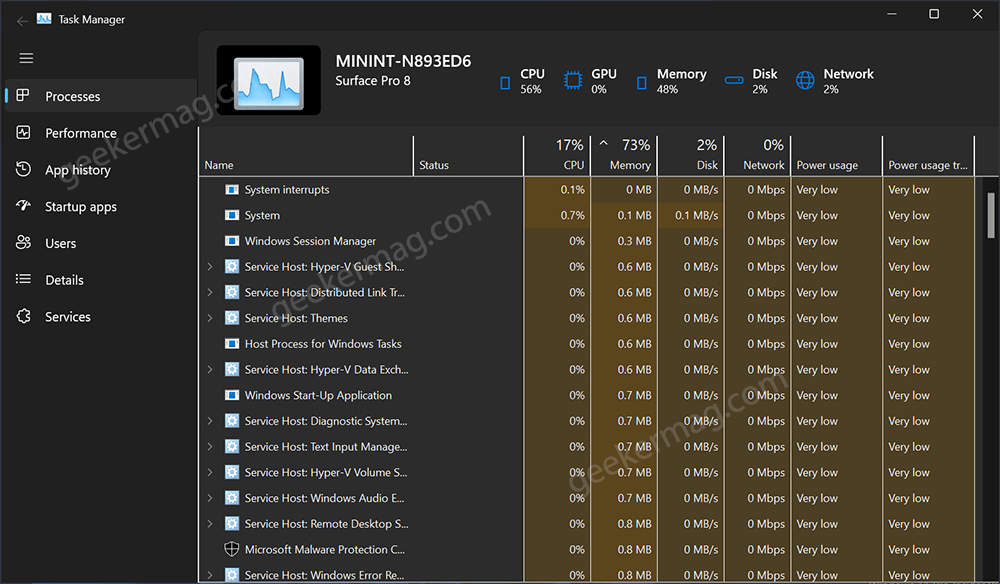Sort processes by the CPU column

pyautogui.click(x=557, y=156)
